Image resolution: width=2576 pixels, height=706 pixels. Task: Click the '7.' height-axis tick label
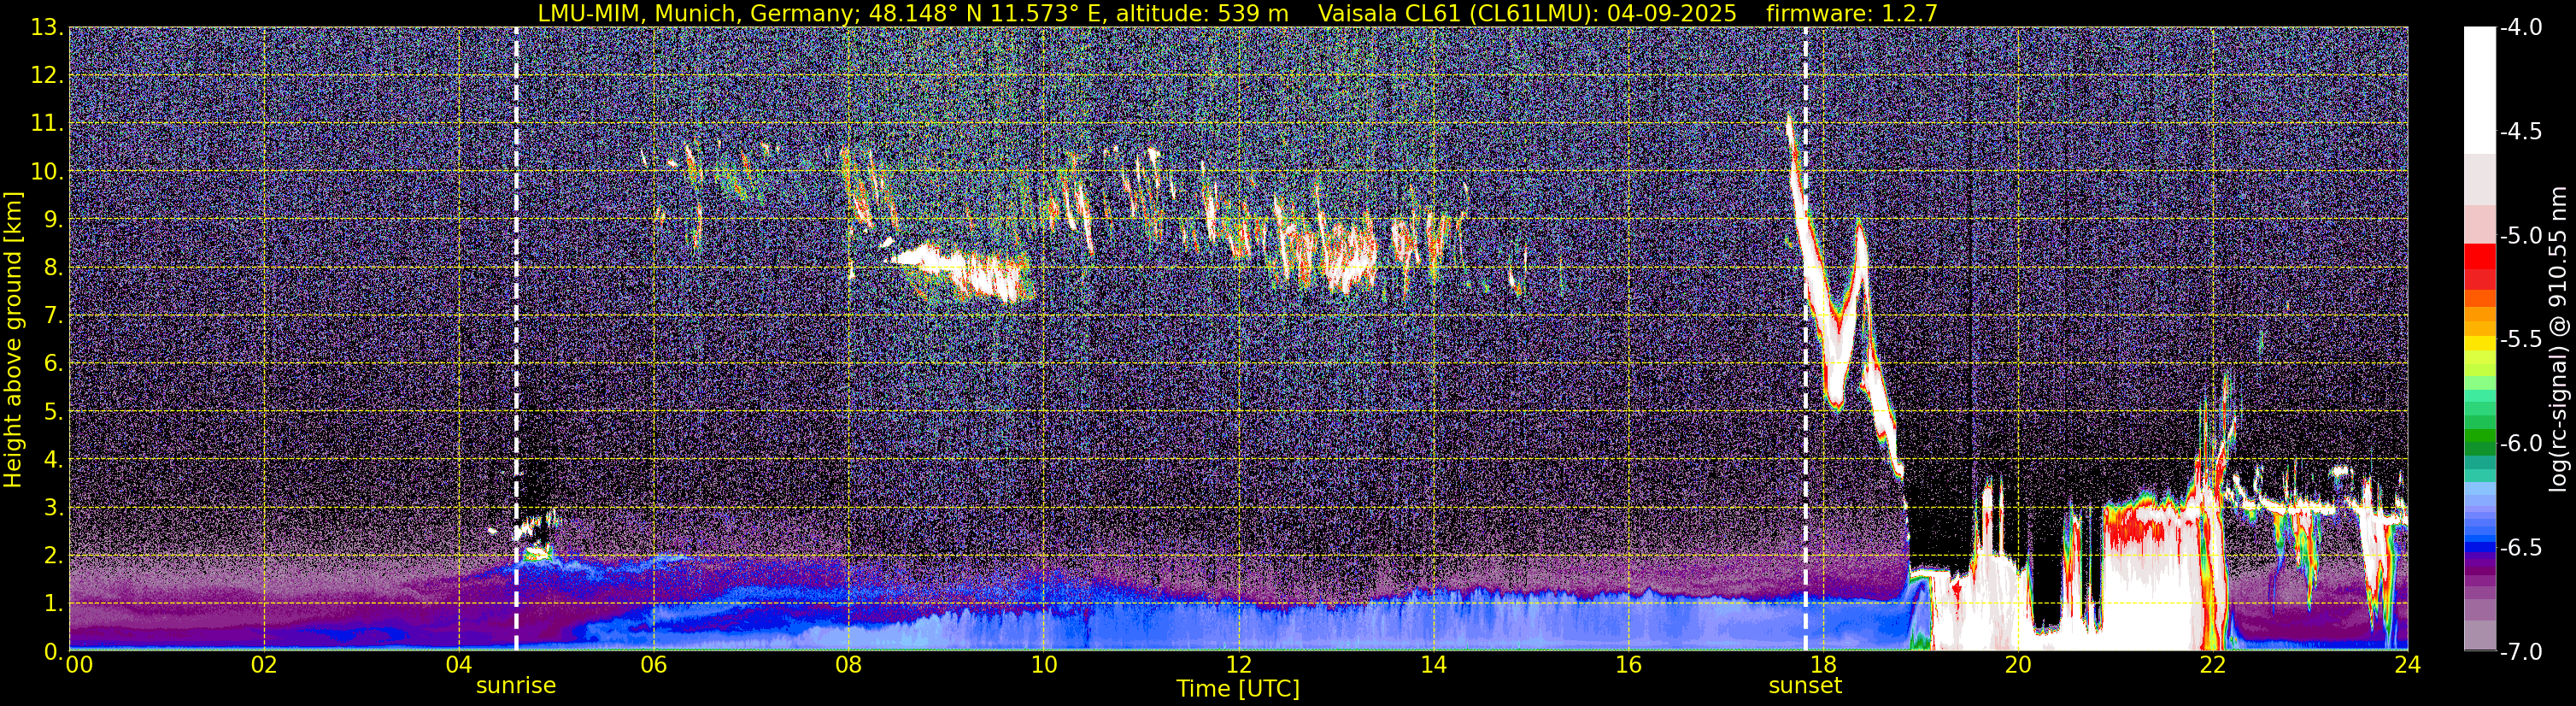point(54,316)
